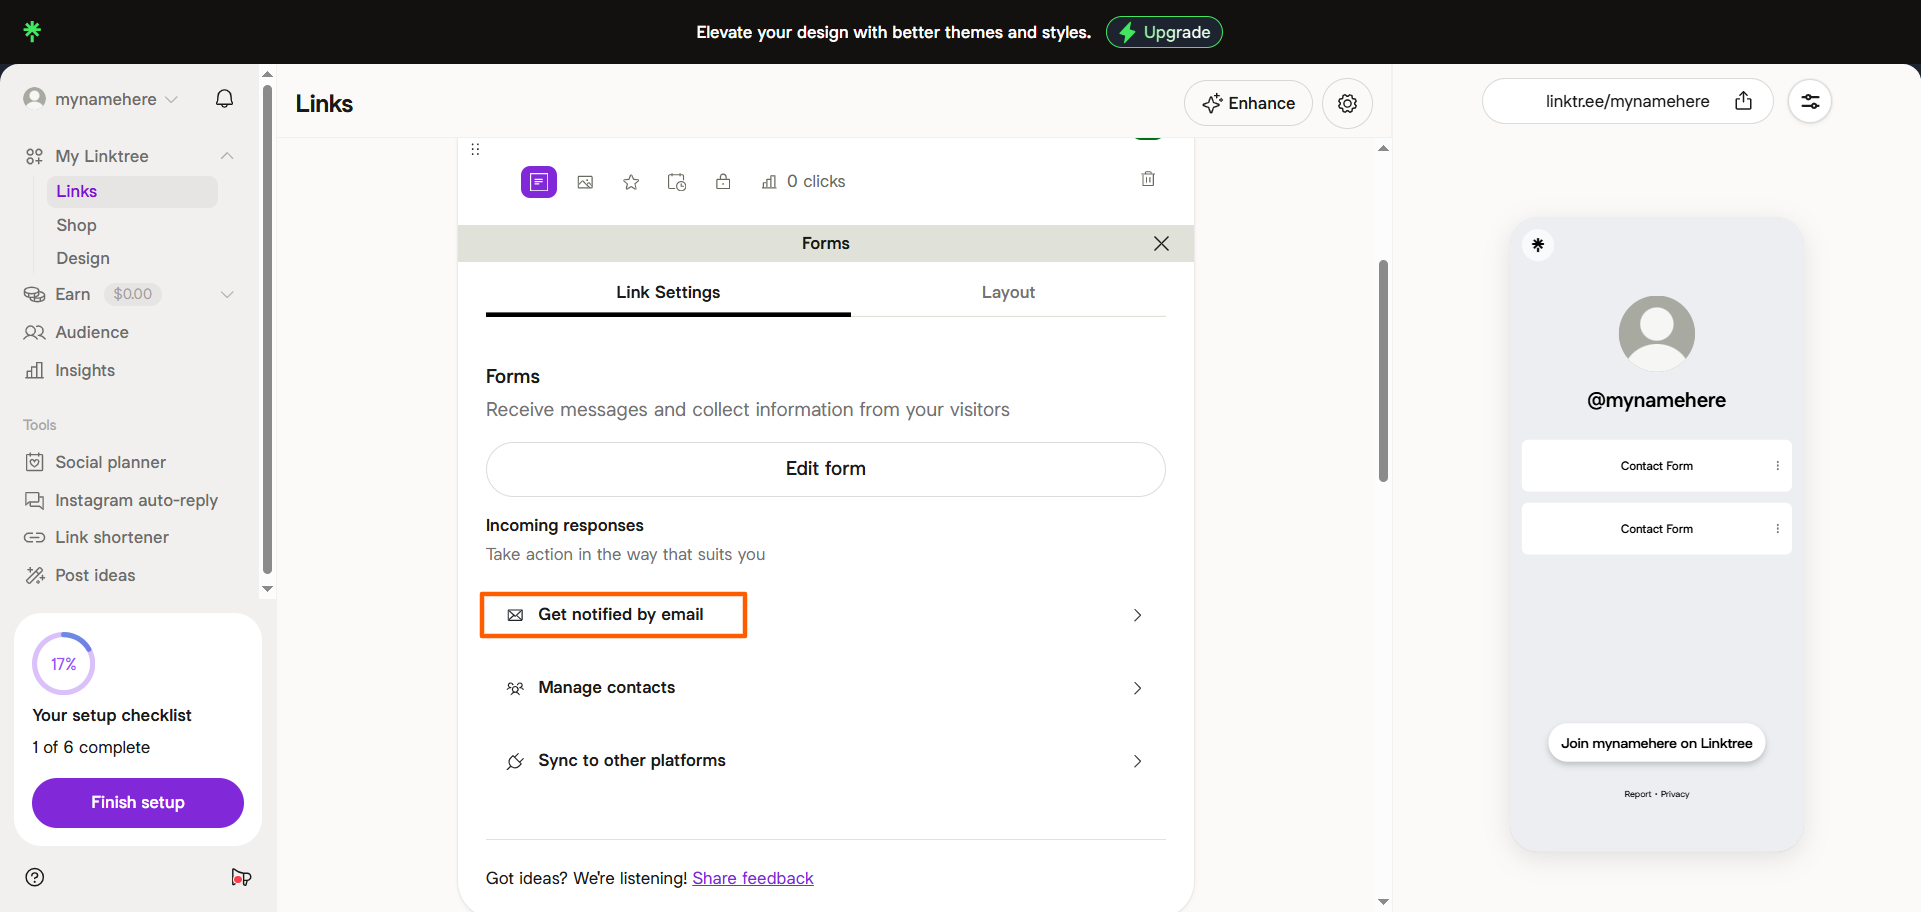The height and width of the screenshot is (912, 1921).
Task: Click the Privacy link in preview
Action: (1675, 794)
